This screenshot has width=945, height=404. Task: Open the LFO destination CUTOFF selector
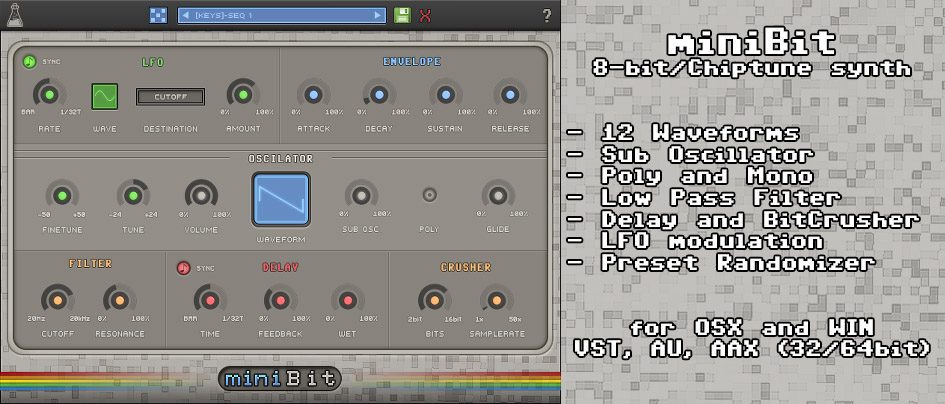[171, 96]
